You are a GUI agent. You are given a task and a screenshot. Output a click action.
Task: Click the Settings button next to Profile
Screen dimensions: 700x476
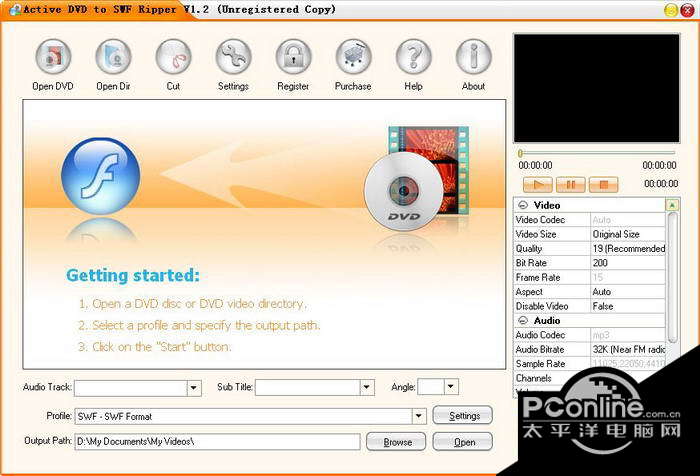[x=463, y=416]
